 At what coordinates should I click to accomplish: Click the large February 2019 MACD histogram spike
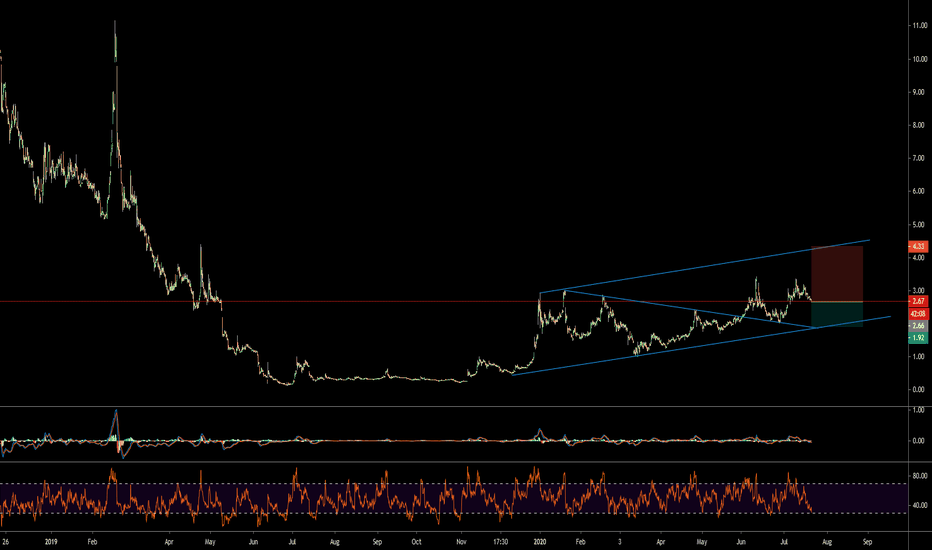tap(116, 426)
